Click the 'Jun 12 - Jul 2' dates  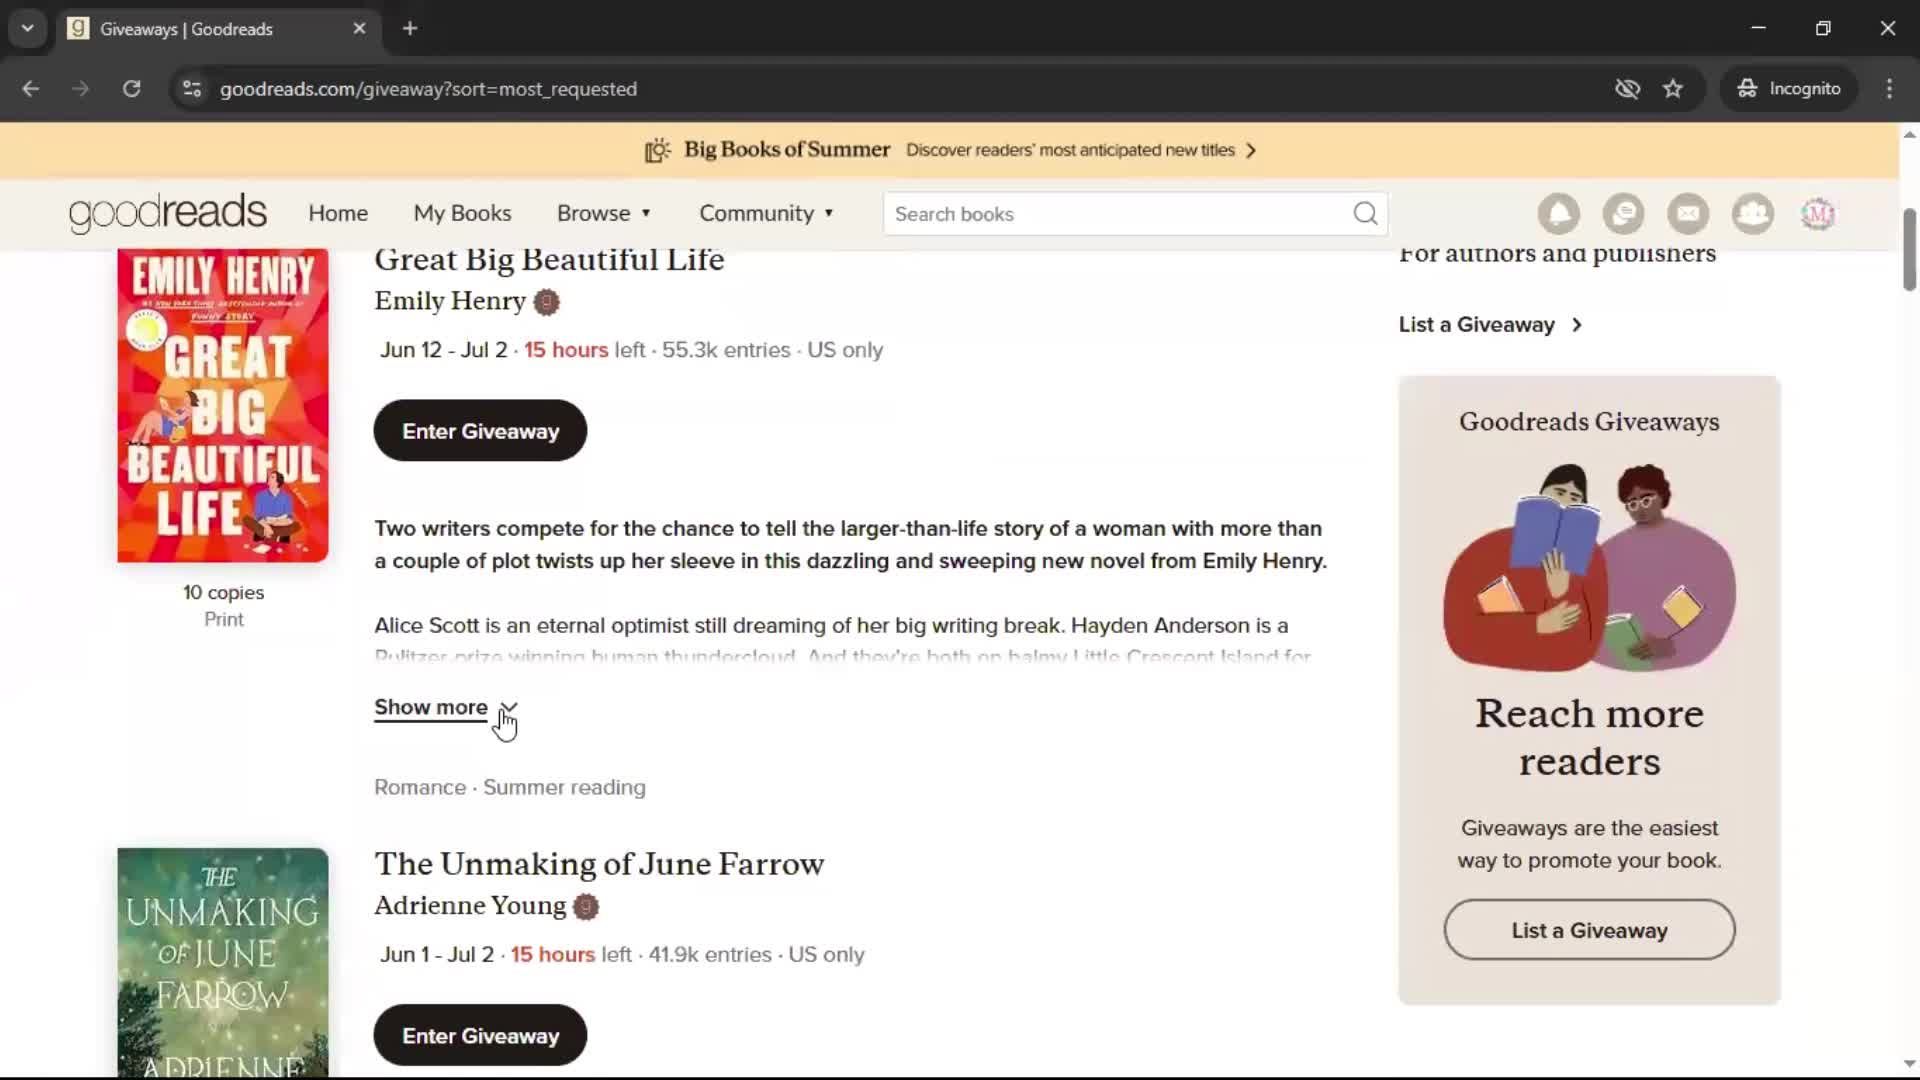pos(443,350)
